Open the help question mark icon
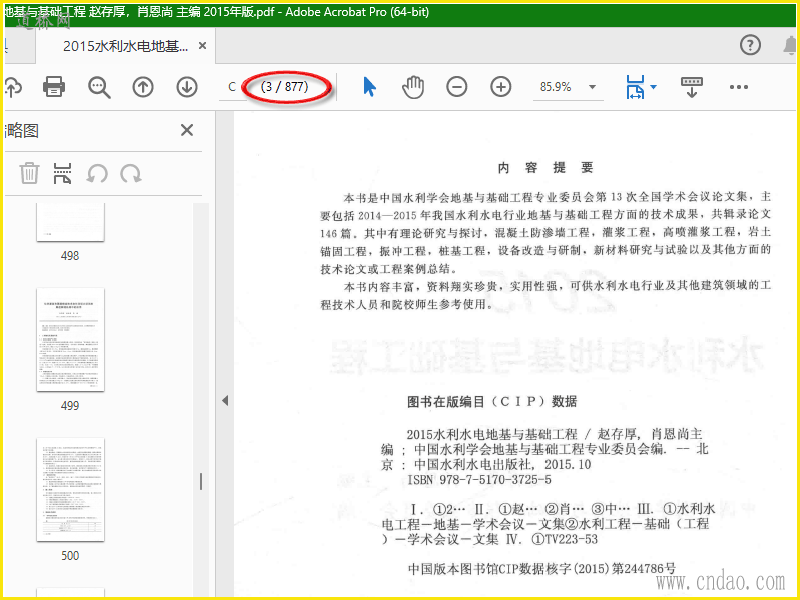This screenshot has height=600, width=800. coord(750,45)
